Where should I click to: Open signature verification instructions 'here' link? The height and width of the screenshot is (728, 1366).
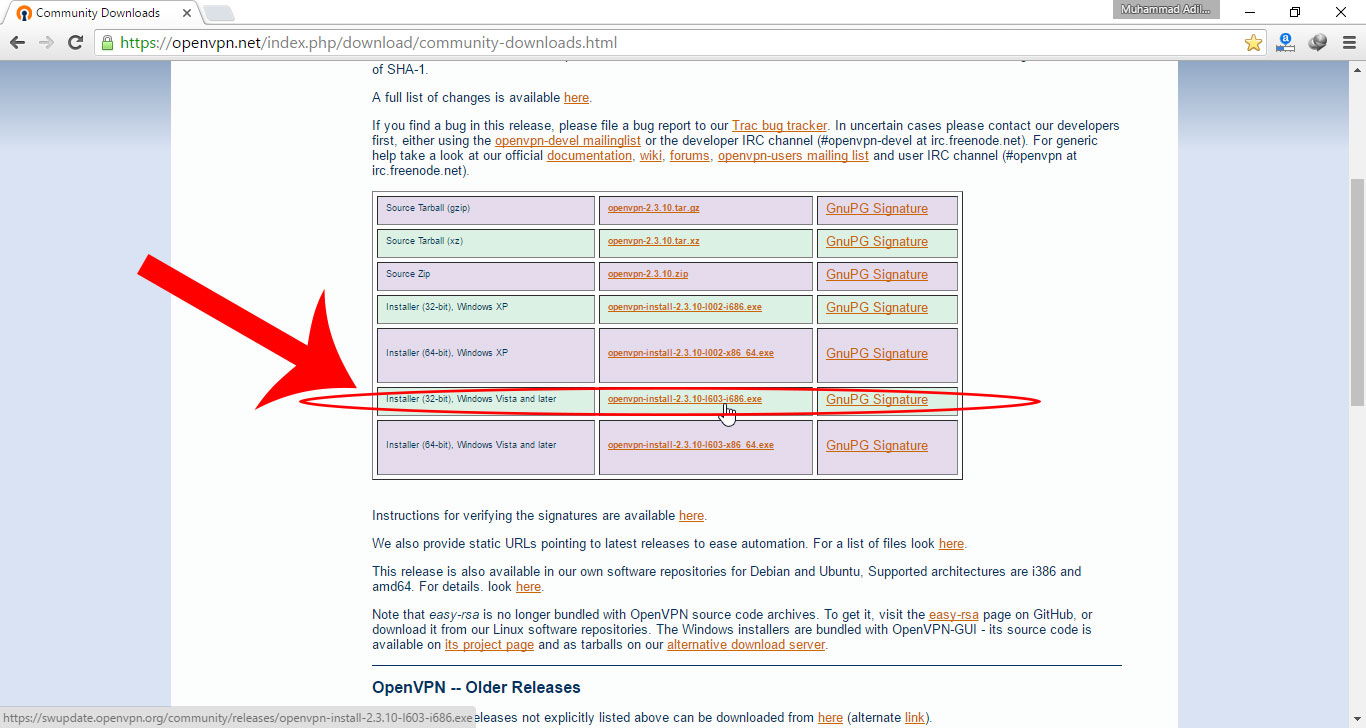point(691,516)
